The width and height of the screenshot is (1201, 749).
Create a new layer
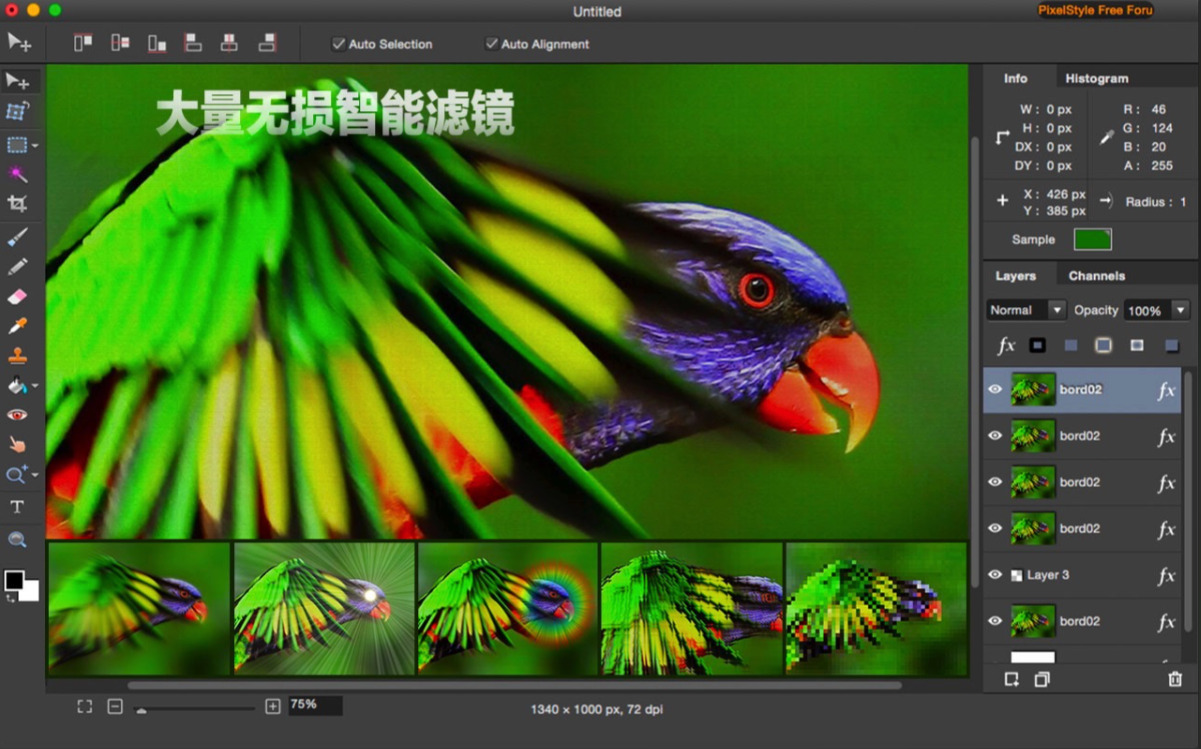(x=1012, y=679)
